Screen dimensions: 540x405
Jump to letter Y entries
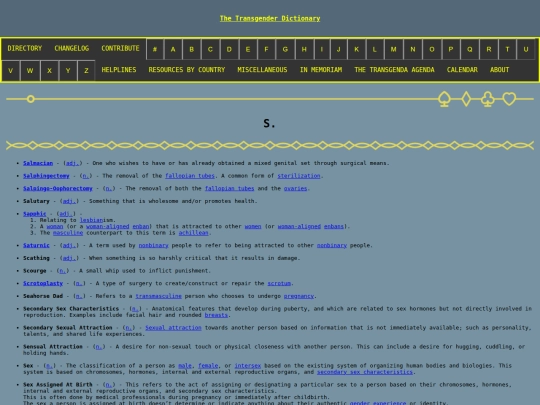click(68, 71)
